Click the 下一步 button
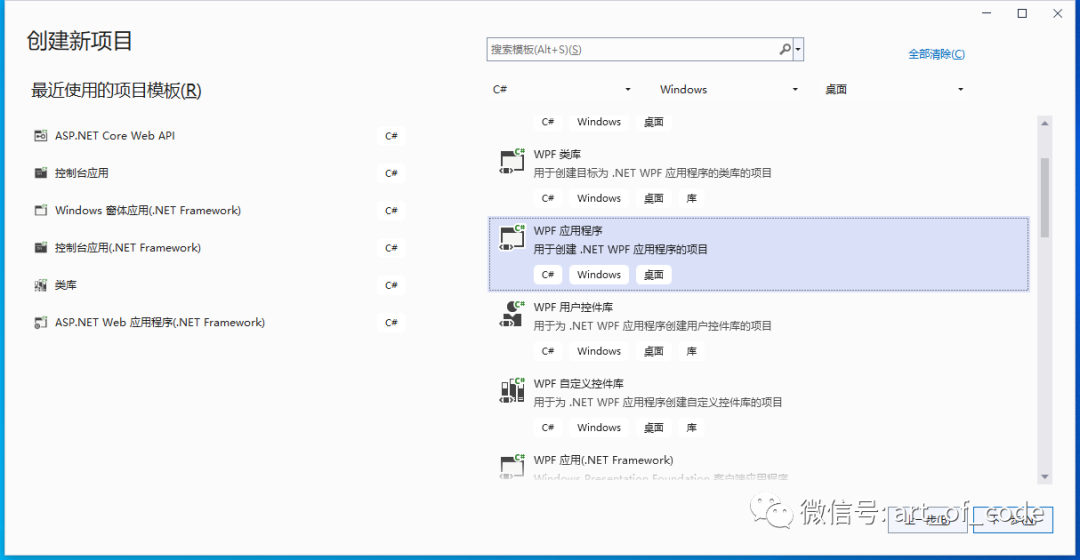1080x560 pixels. click(x=1012, y=520)
